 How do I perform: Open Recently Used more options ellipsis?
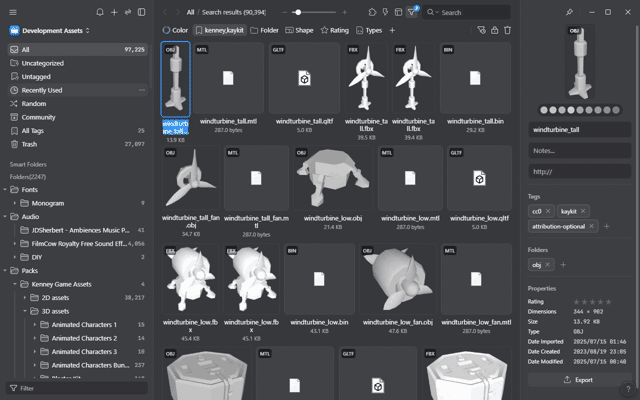(x=142, y=90)
